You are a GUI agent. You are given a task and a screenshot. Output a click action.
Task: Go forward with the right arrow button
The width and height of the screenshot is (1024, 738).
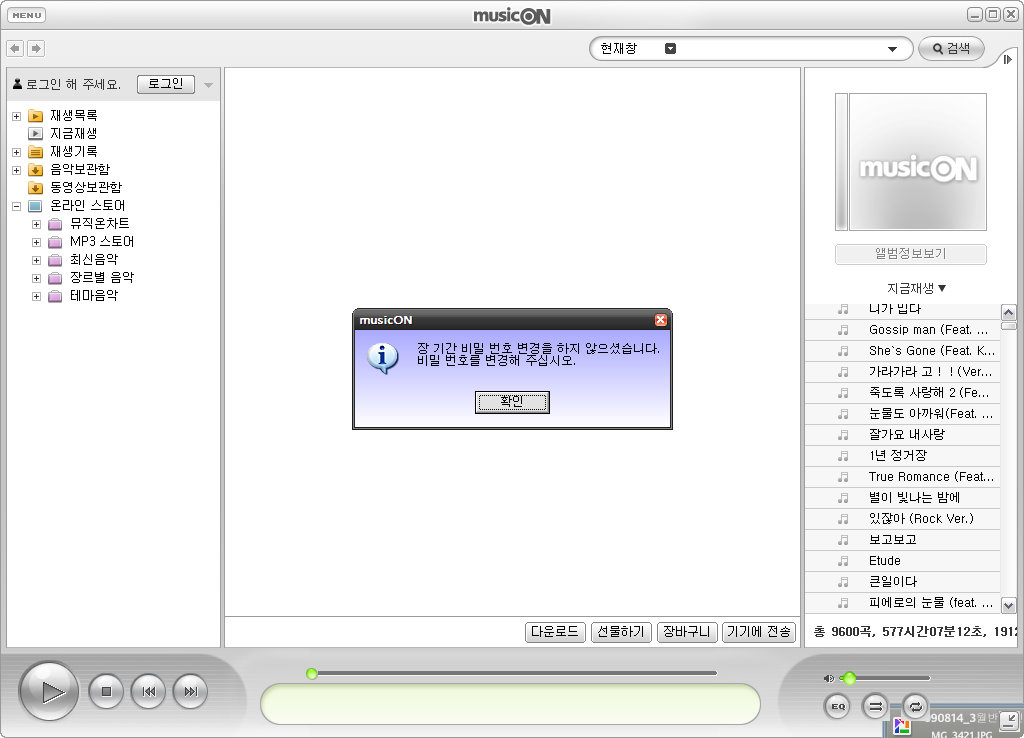[36, 48]
